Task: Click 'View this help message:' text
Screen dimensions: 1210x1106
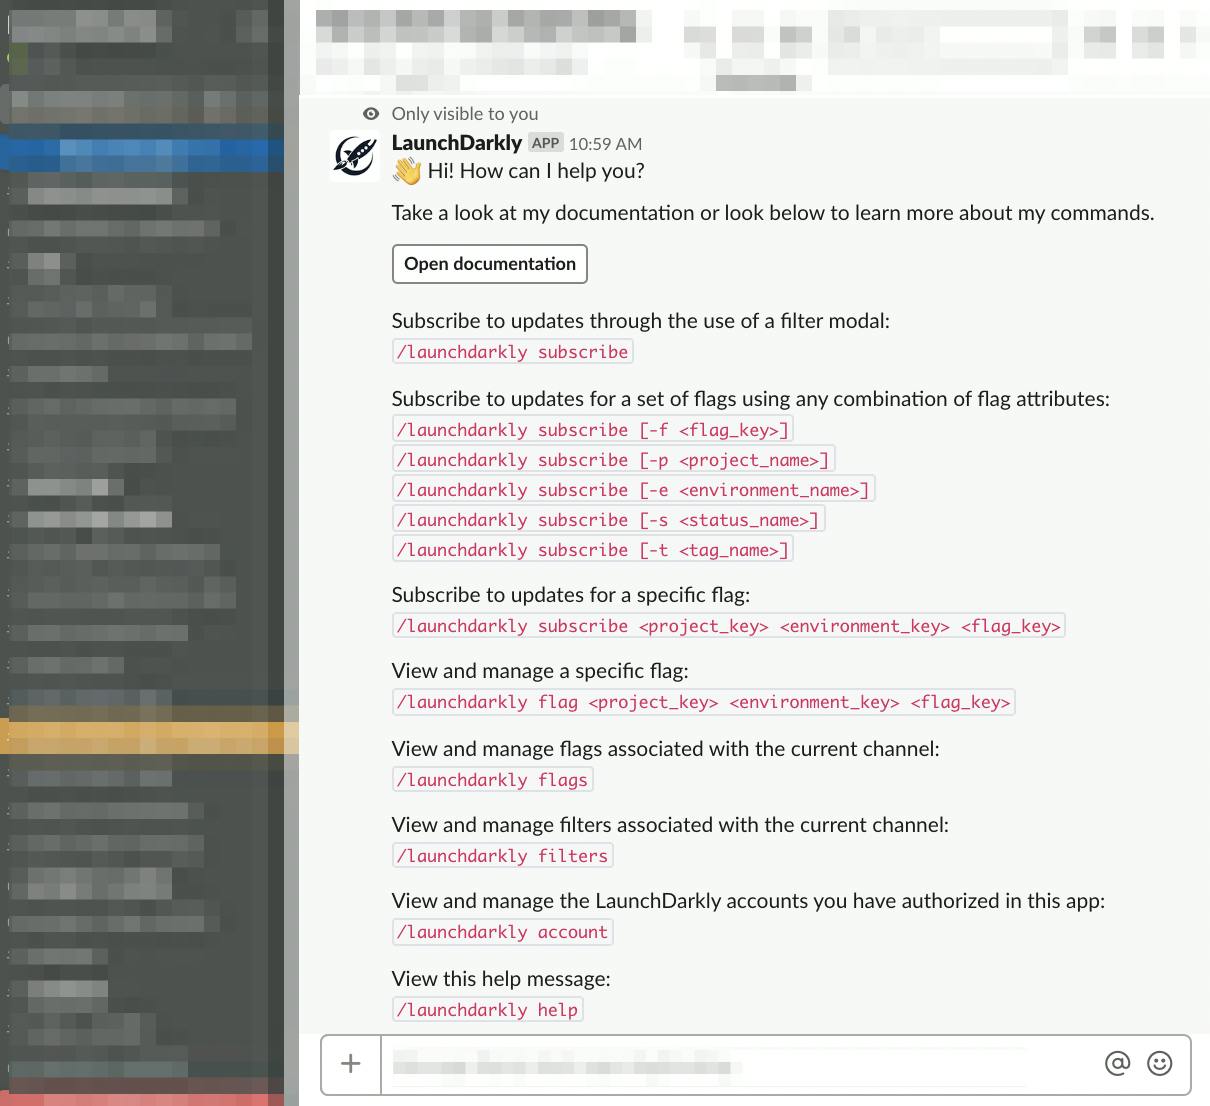Action: [x=501, y=979]
